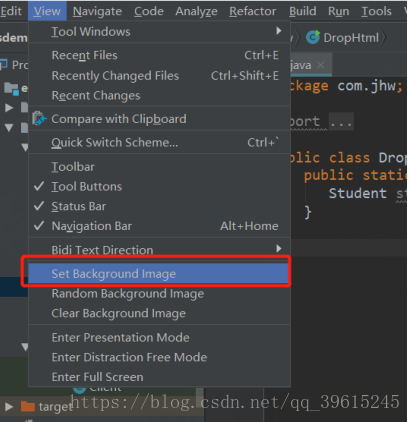The width and height of the screenshot is (411, 422).
Task: Click the Compare with Clipboard icon
Action: pyautogui.click(x=39, y=119)
